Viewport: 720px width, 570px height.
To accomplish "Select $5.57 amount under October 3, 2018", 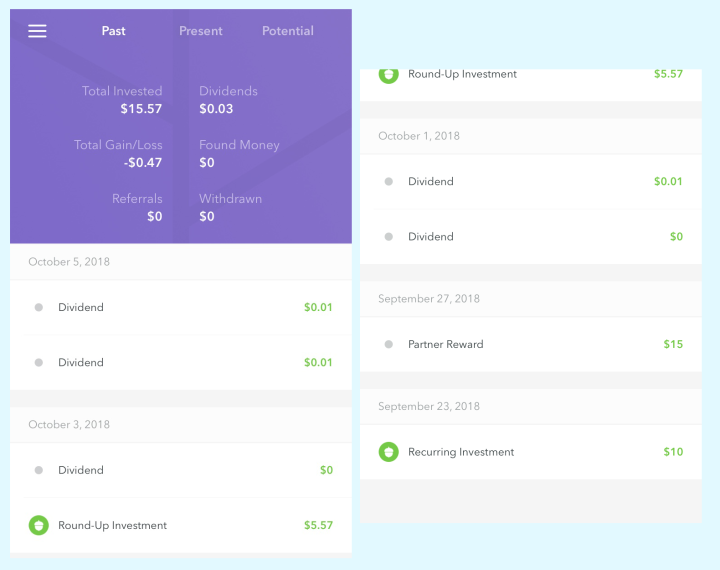I will click(x=318, y=525).
